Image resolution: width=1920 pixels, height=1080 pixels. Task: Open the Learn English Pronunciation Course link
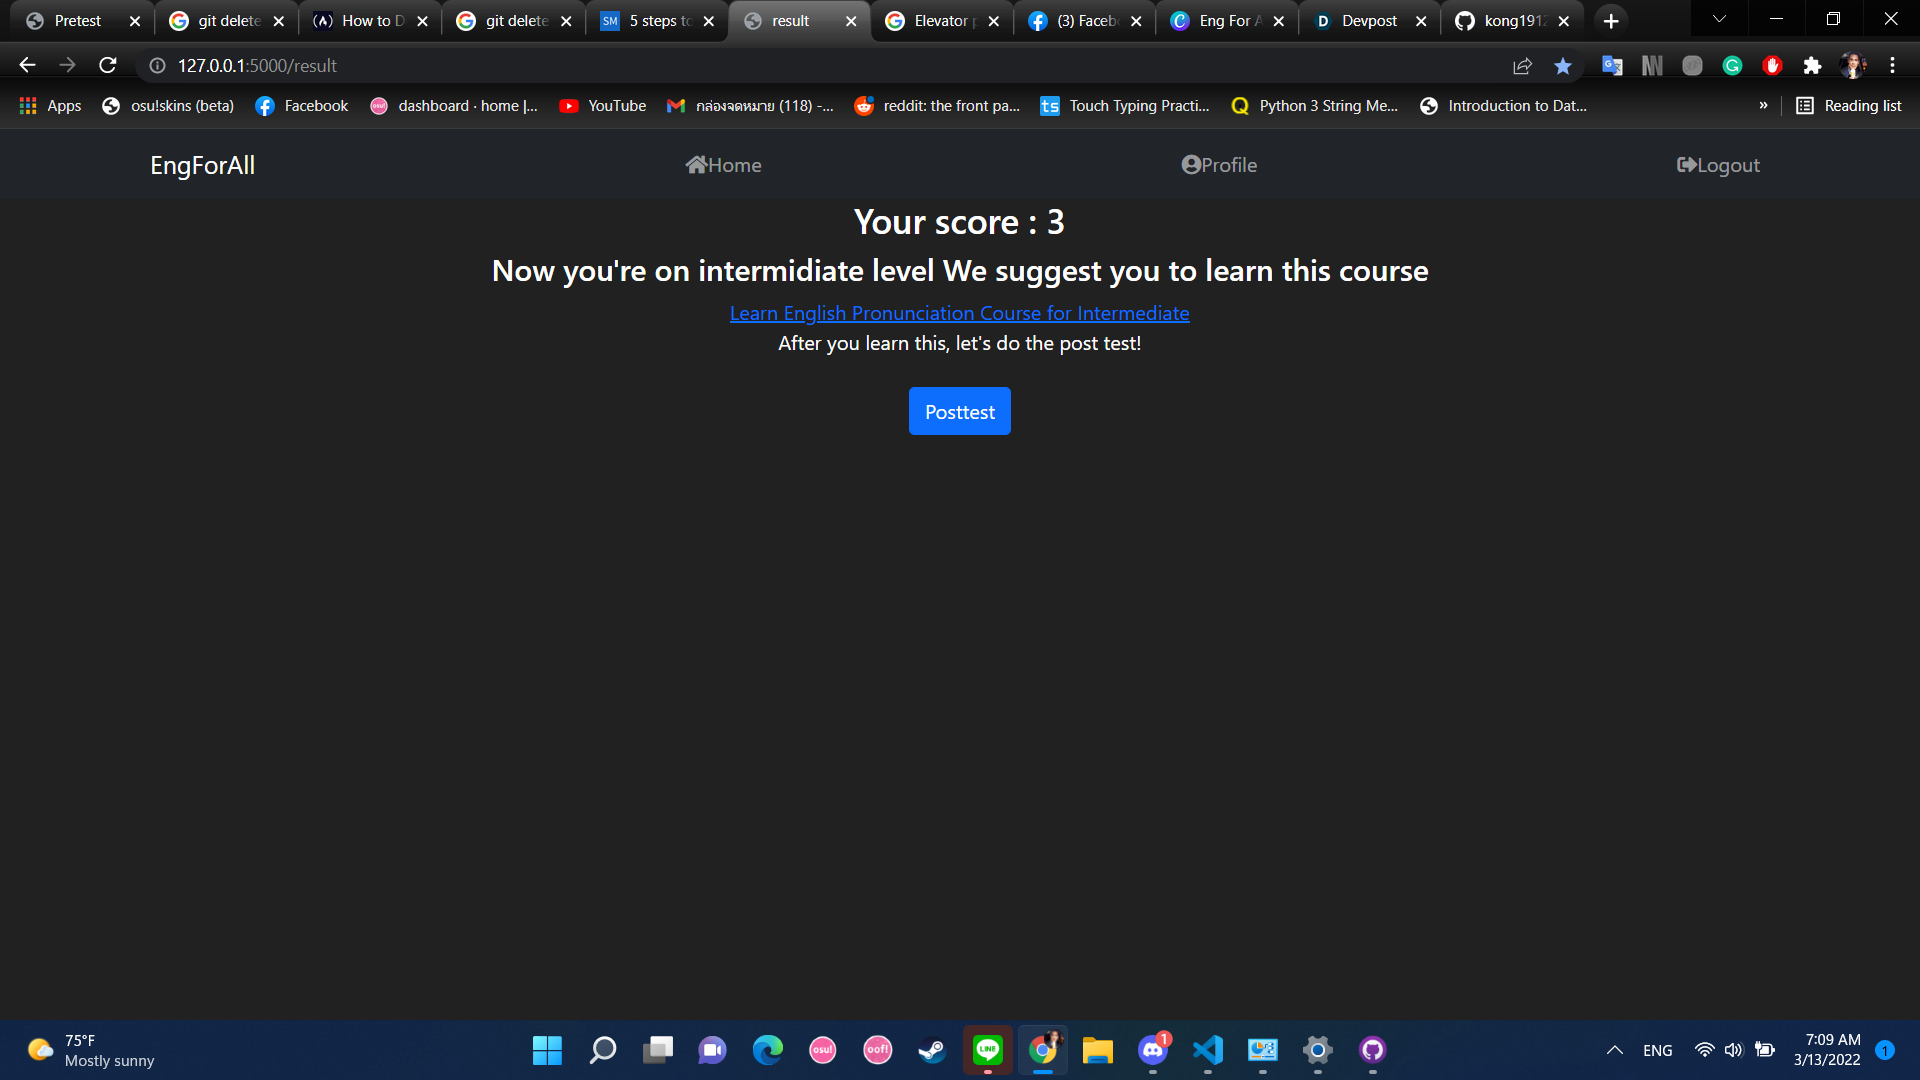point(959,313)
